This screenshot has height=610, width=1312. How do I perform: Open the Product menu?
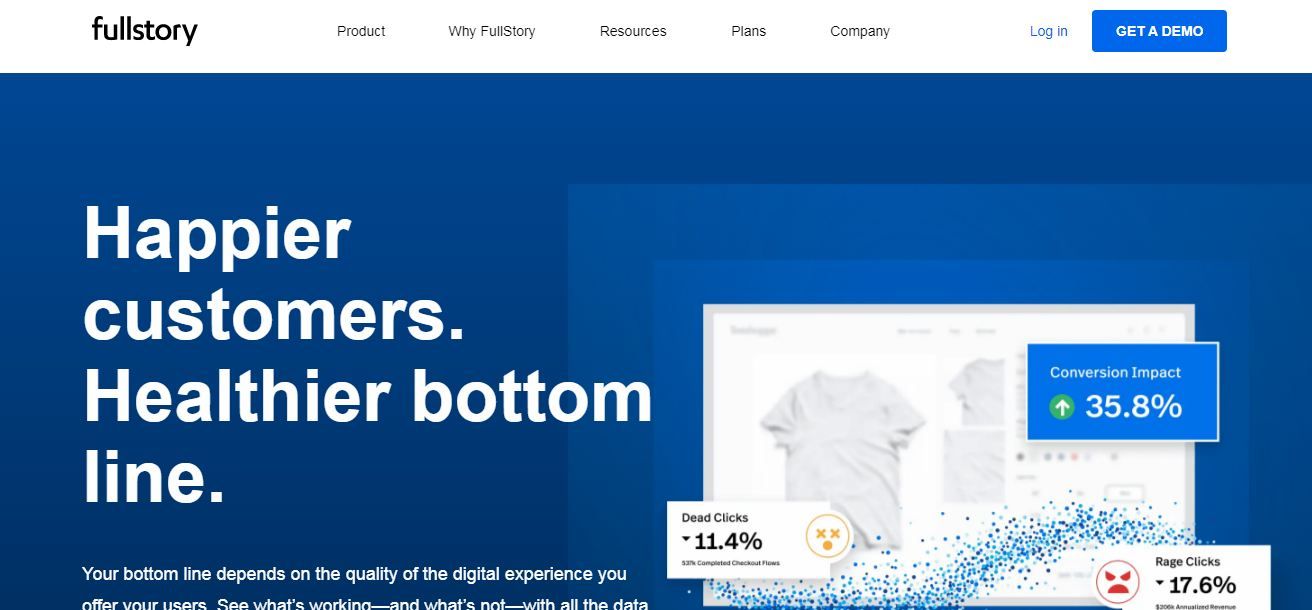[361, 31]
